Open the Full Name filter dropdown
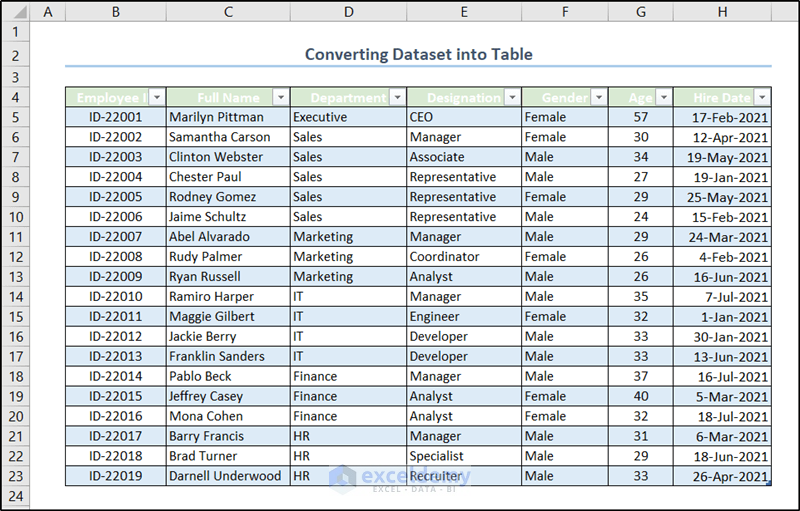The height and width of the screenshot is (511, 800). point(280,97)
